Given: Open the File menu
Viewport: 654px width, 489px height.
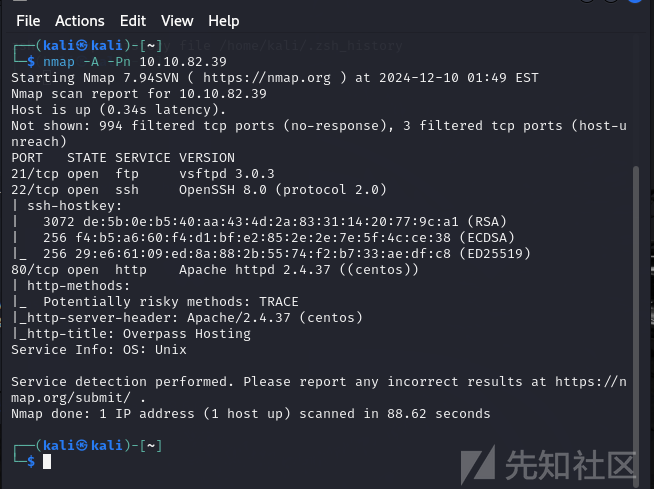Looking at the screenshot, I should 28,21.
